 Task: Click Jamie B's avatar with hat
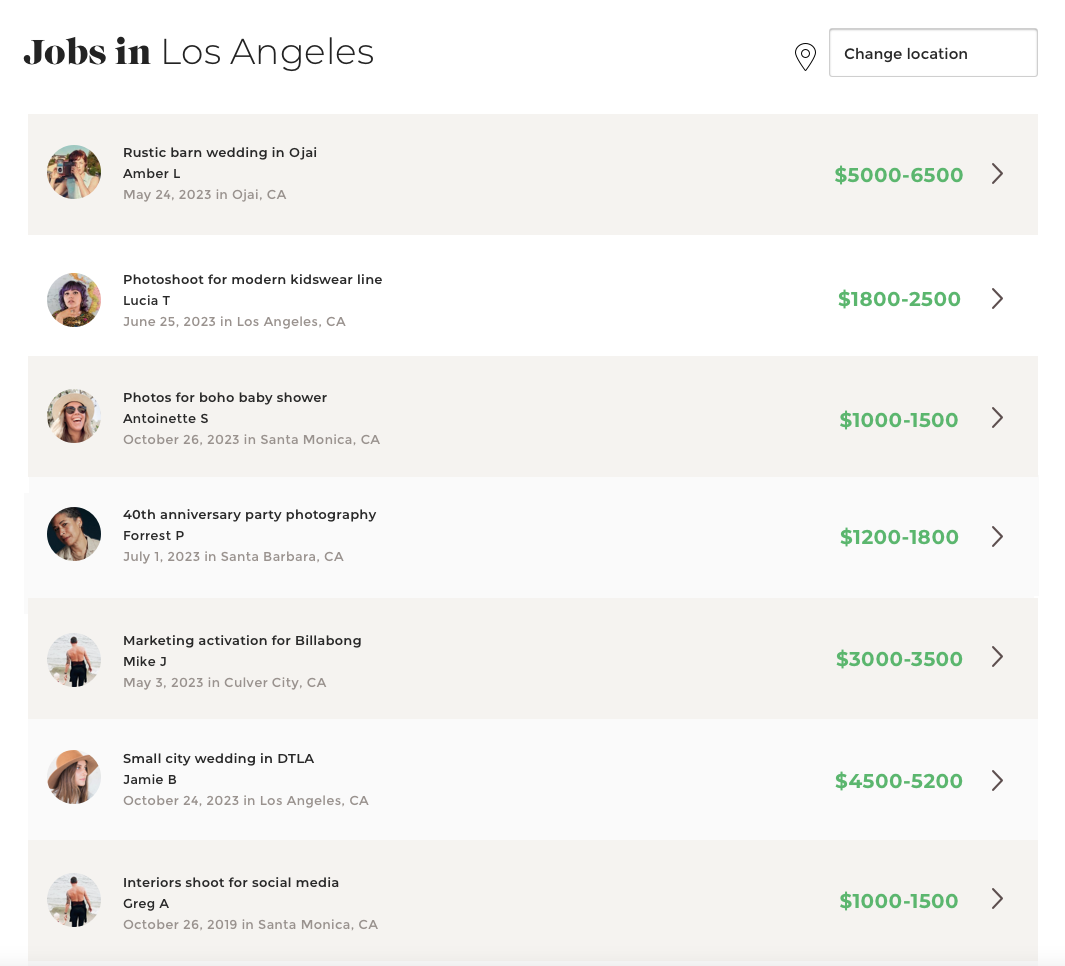click(x=74, y=777)
